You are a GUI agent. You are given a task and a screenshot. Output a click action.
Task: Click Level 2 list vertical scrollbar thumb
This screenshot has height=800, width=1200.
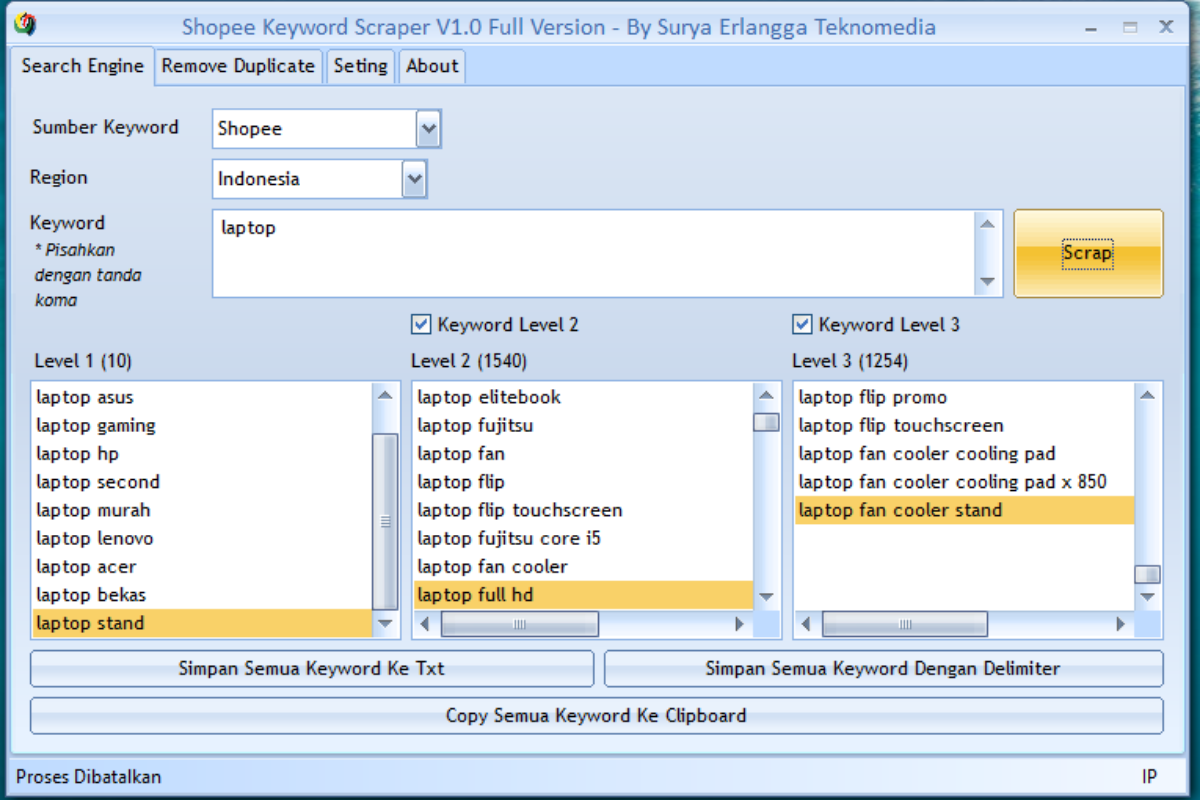(766, 421)
